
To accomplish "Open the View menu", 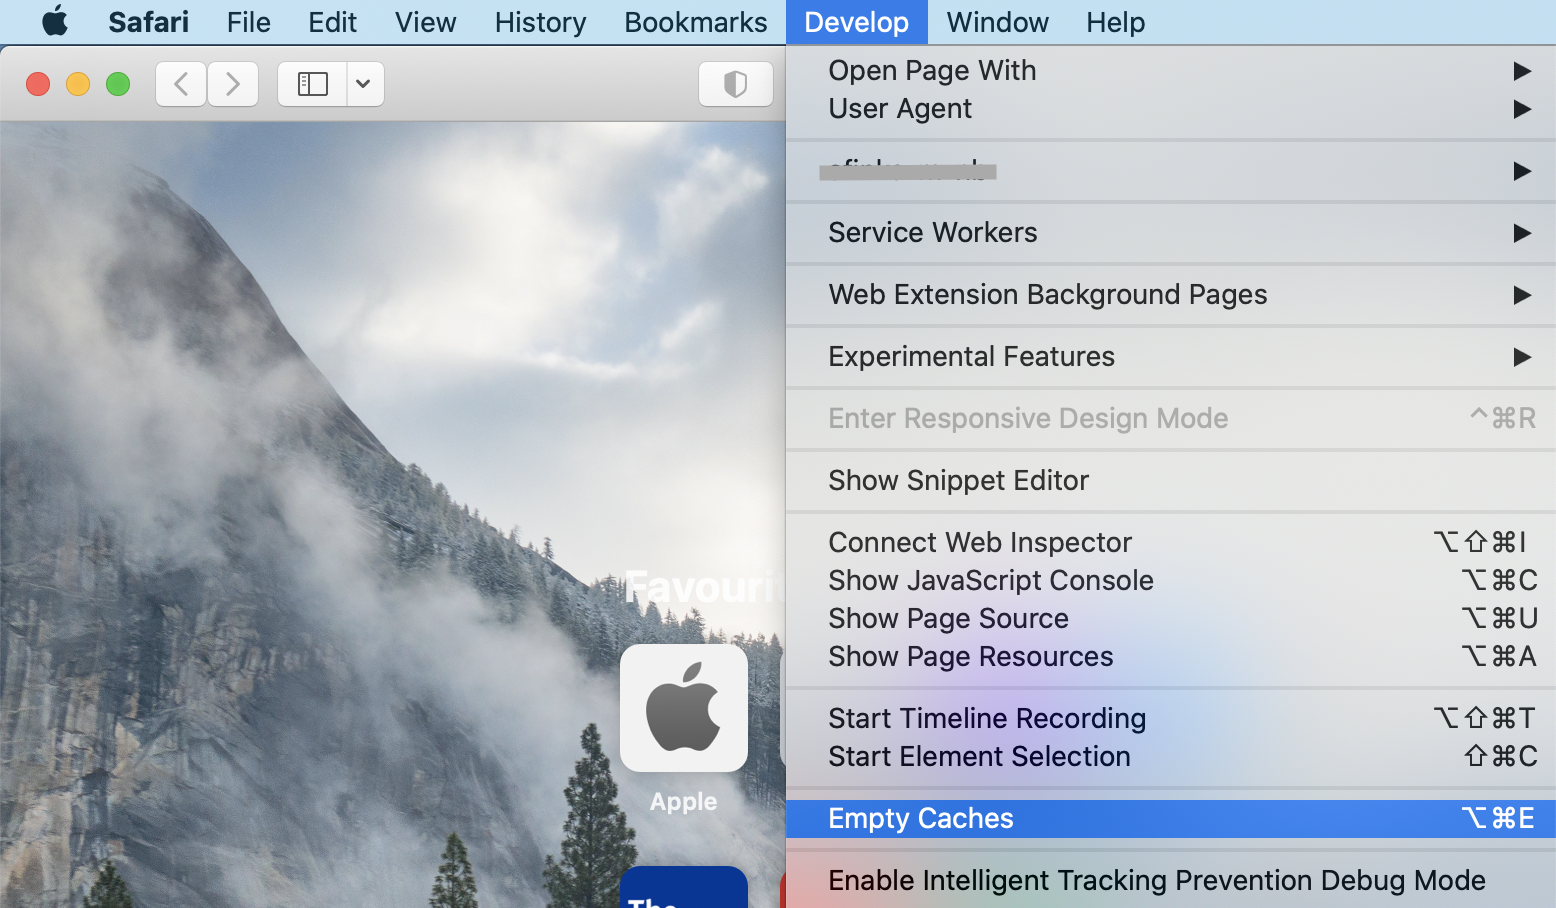I will (x=425, y=22).
